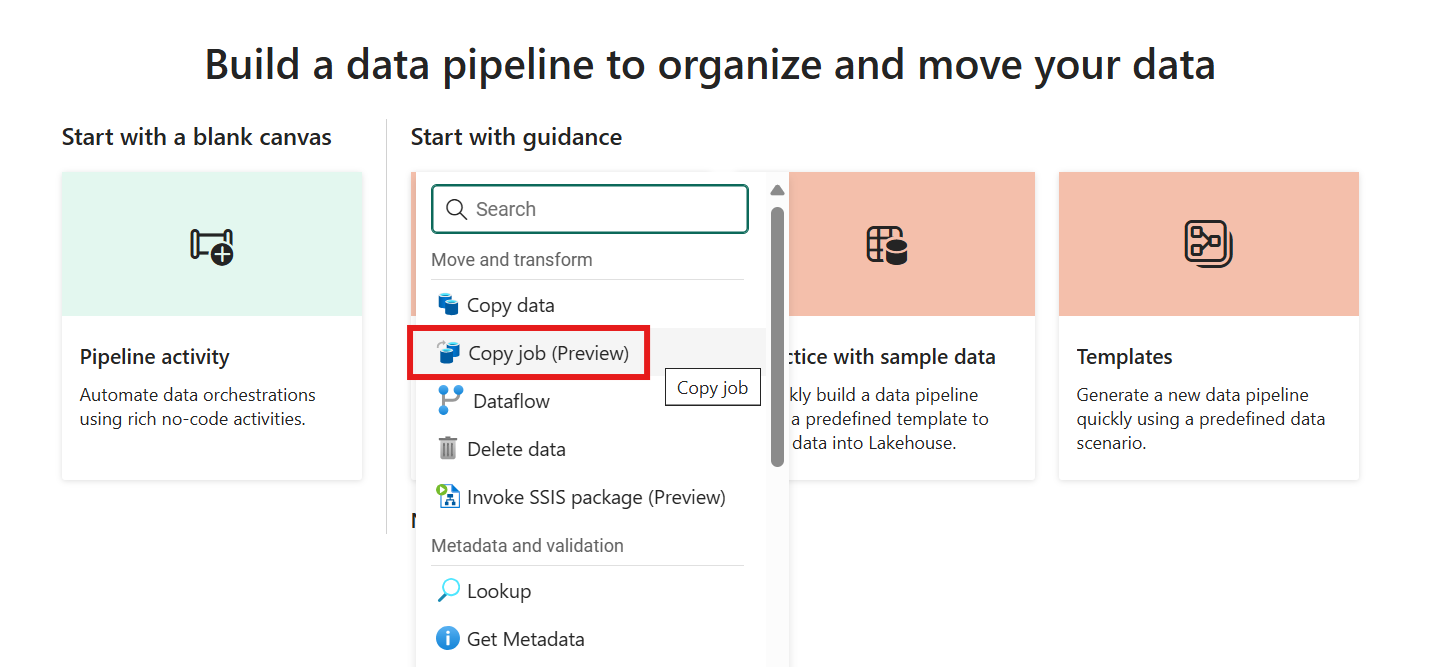
Task: Click the Invoke SSIS package icon
Action: (x=448, y=496)
